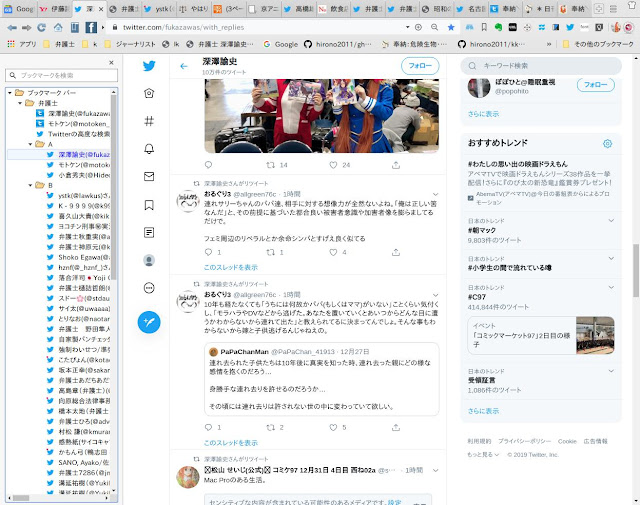Click さらに表示 under trends list
Viewport: 640px width, 505px height.
(x=483, y=411)
